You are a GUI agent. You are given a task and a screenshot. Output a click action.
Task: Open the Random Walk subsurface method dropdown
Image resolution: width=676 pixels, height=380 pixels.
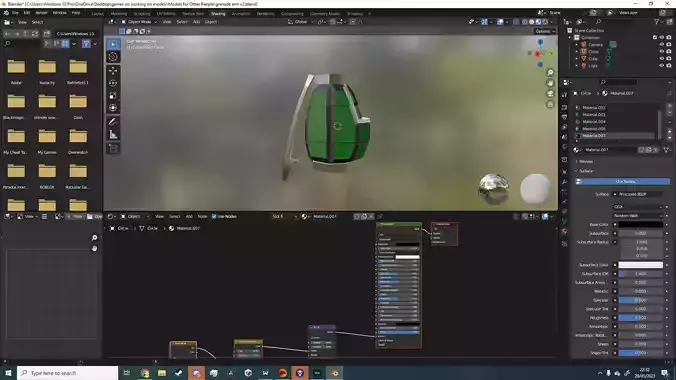[638, 216]
